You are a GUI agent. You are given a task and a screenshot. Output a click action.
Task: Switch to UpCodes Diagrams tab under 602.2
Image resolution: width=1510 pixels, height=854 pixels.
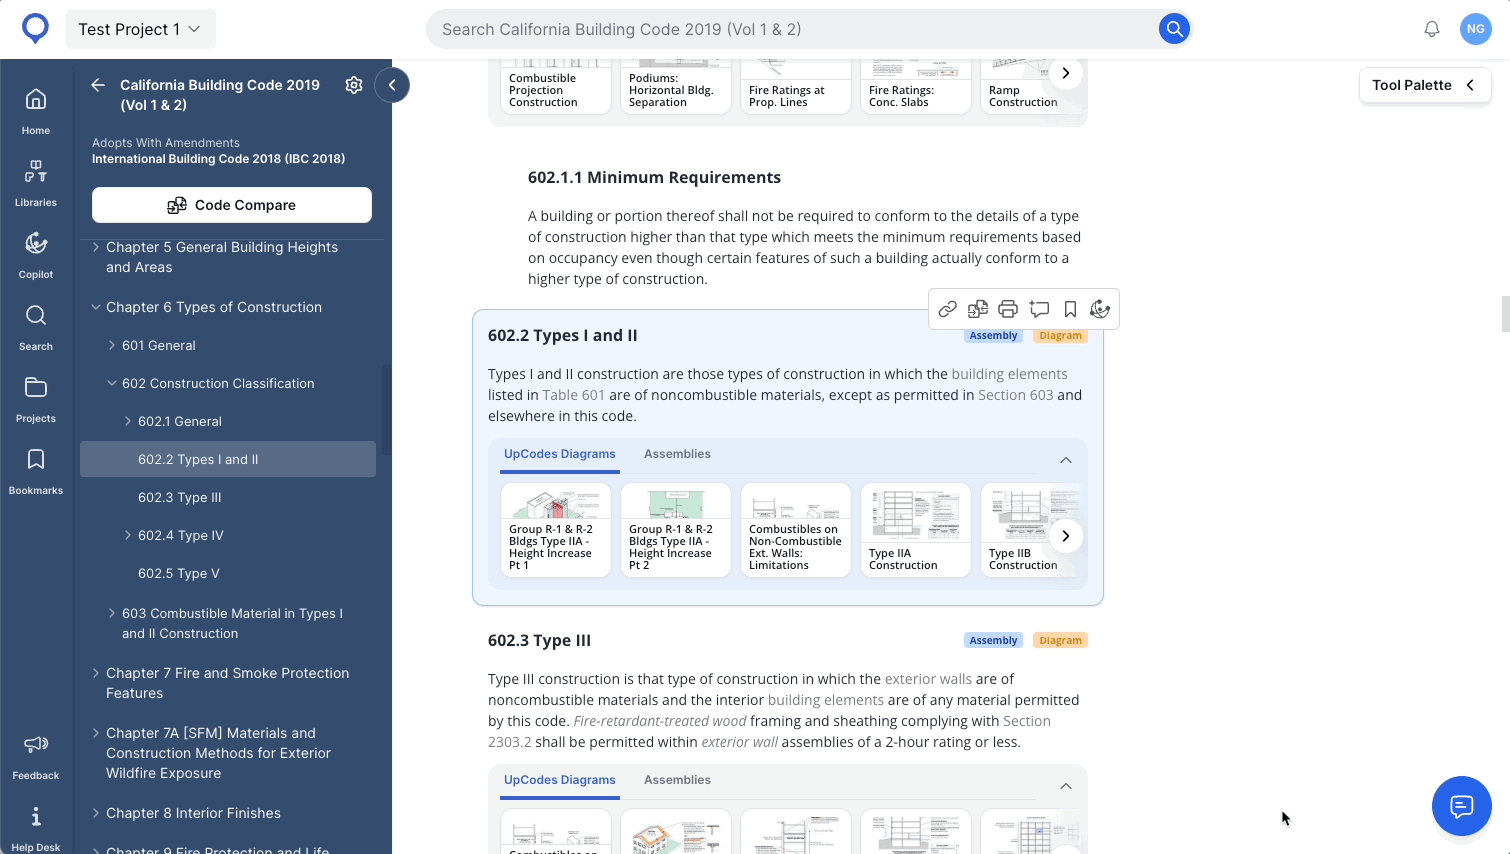coord(560,454)
